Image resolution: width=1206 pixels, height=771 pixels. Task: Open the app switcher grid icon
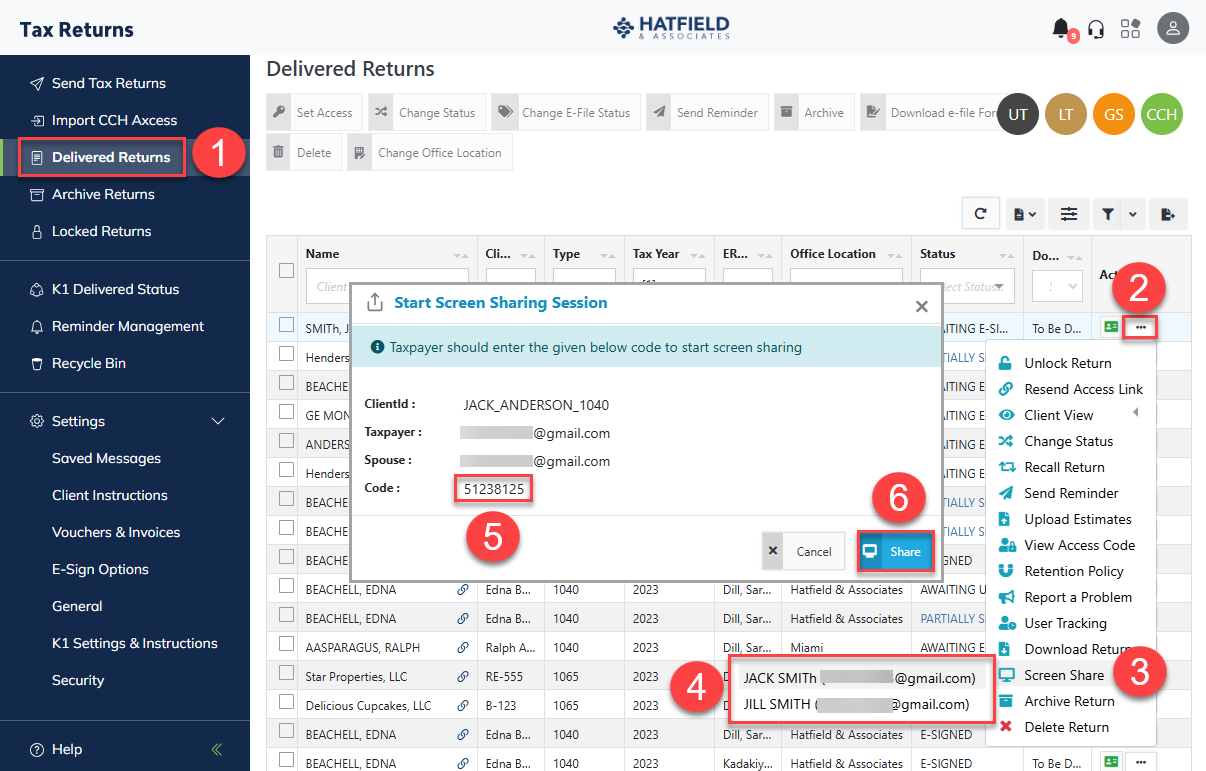(x=1130, y=28)
